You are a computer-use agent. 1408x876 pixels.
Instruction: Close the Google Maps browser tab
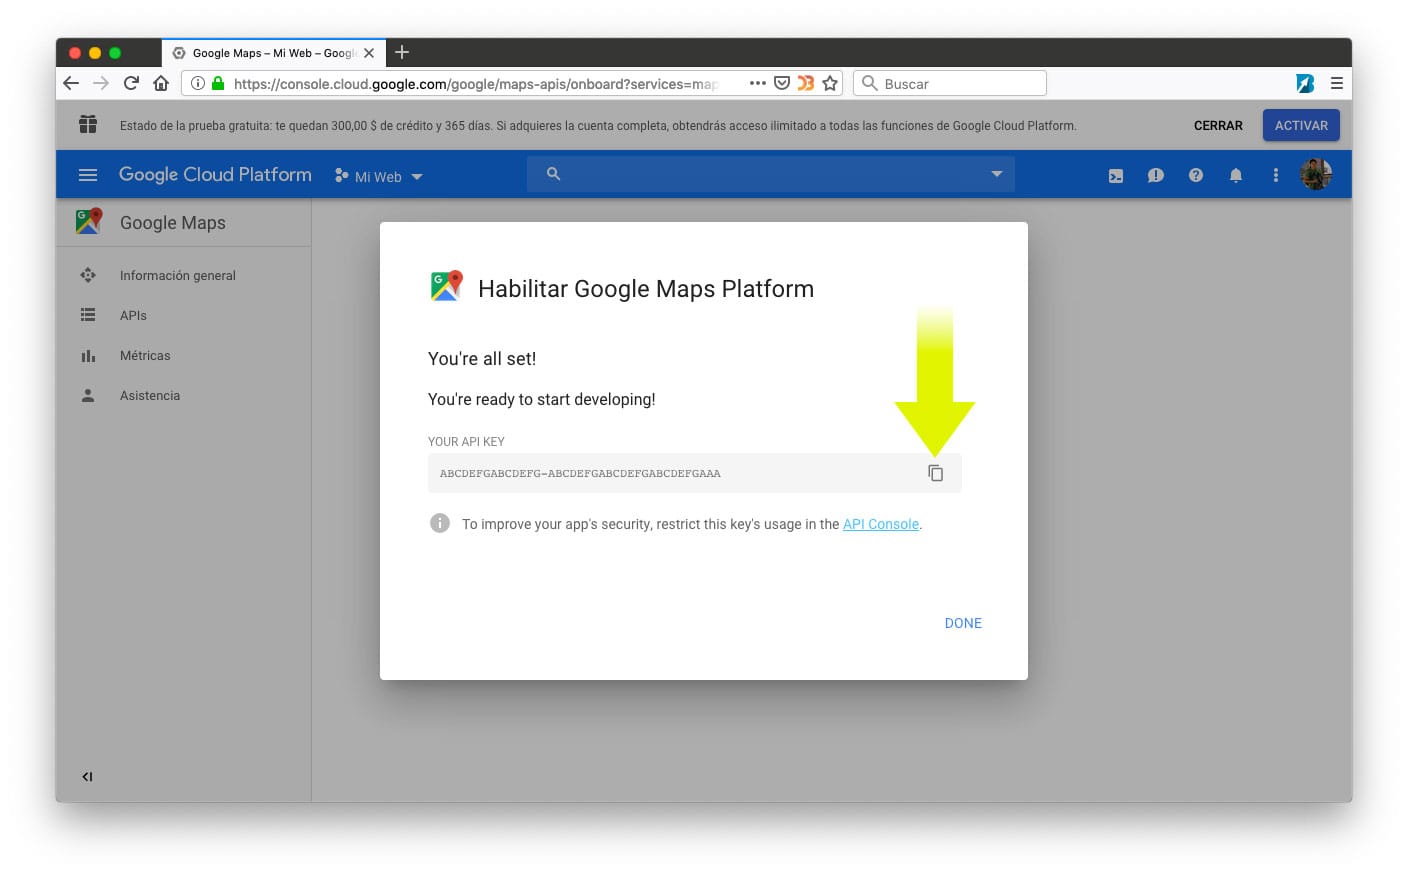tap(369, 53)
